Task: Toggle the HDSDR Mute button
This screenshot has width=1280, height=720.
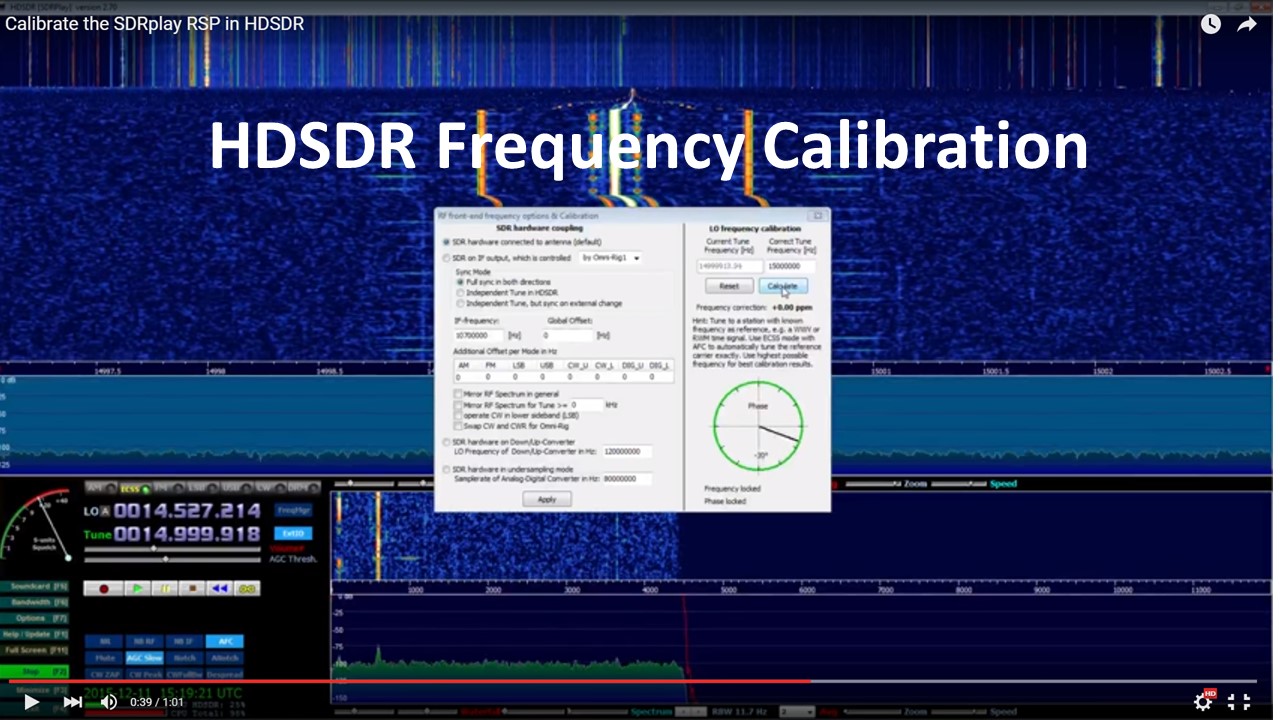Action: click(x=104, y=658)
